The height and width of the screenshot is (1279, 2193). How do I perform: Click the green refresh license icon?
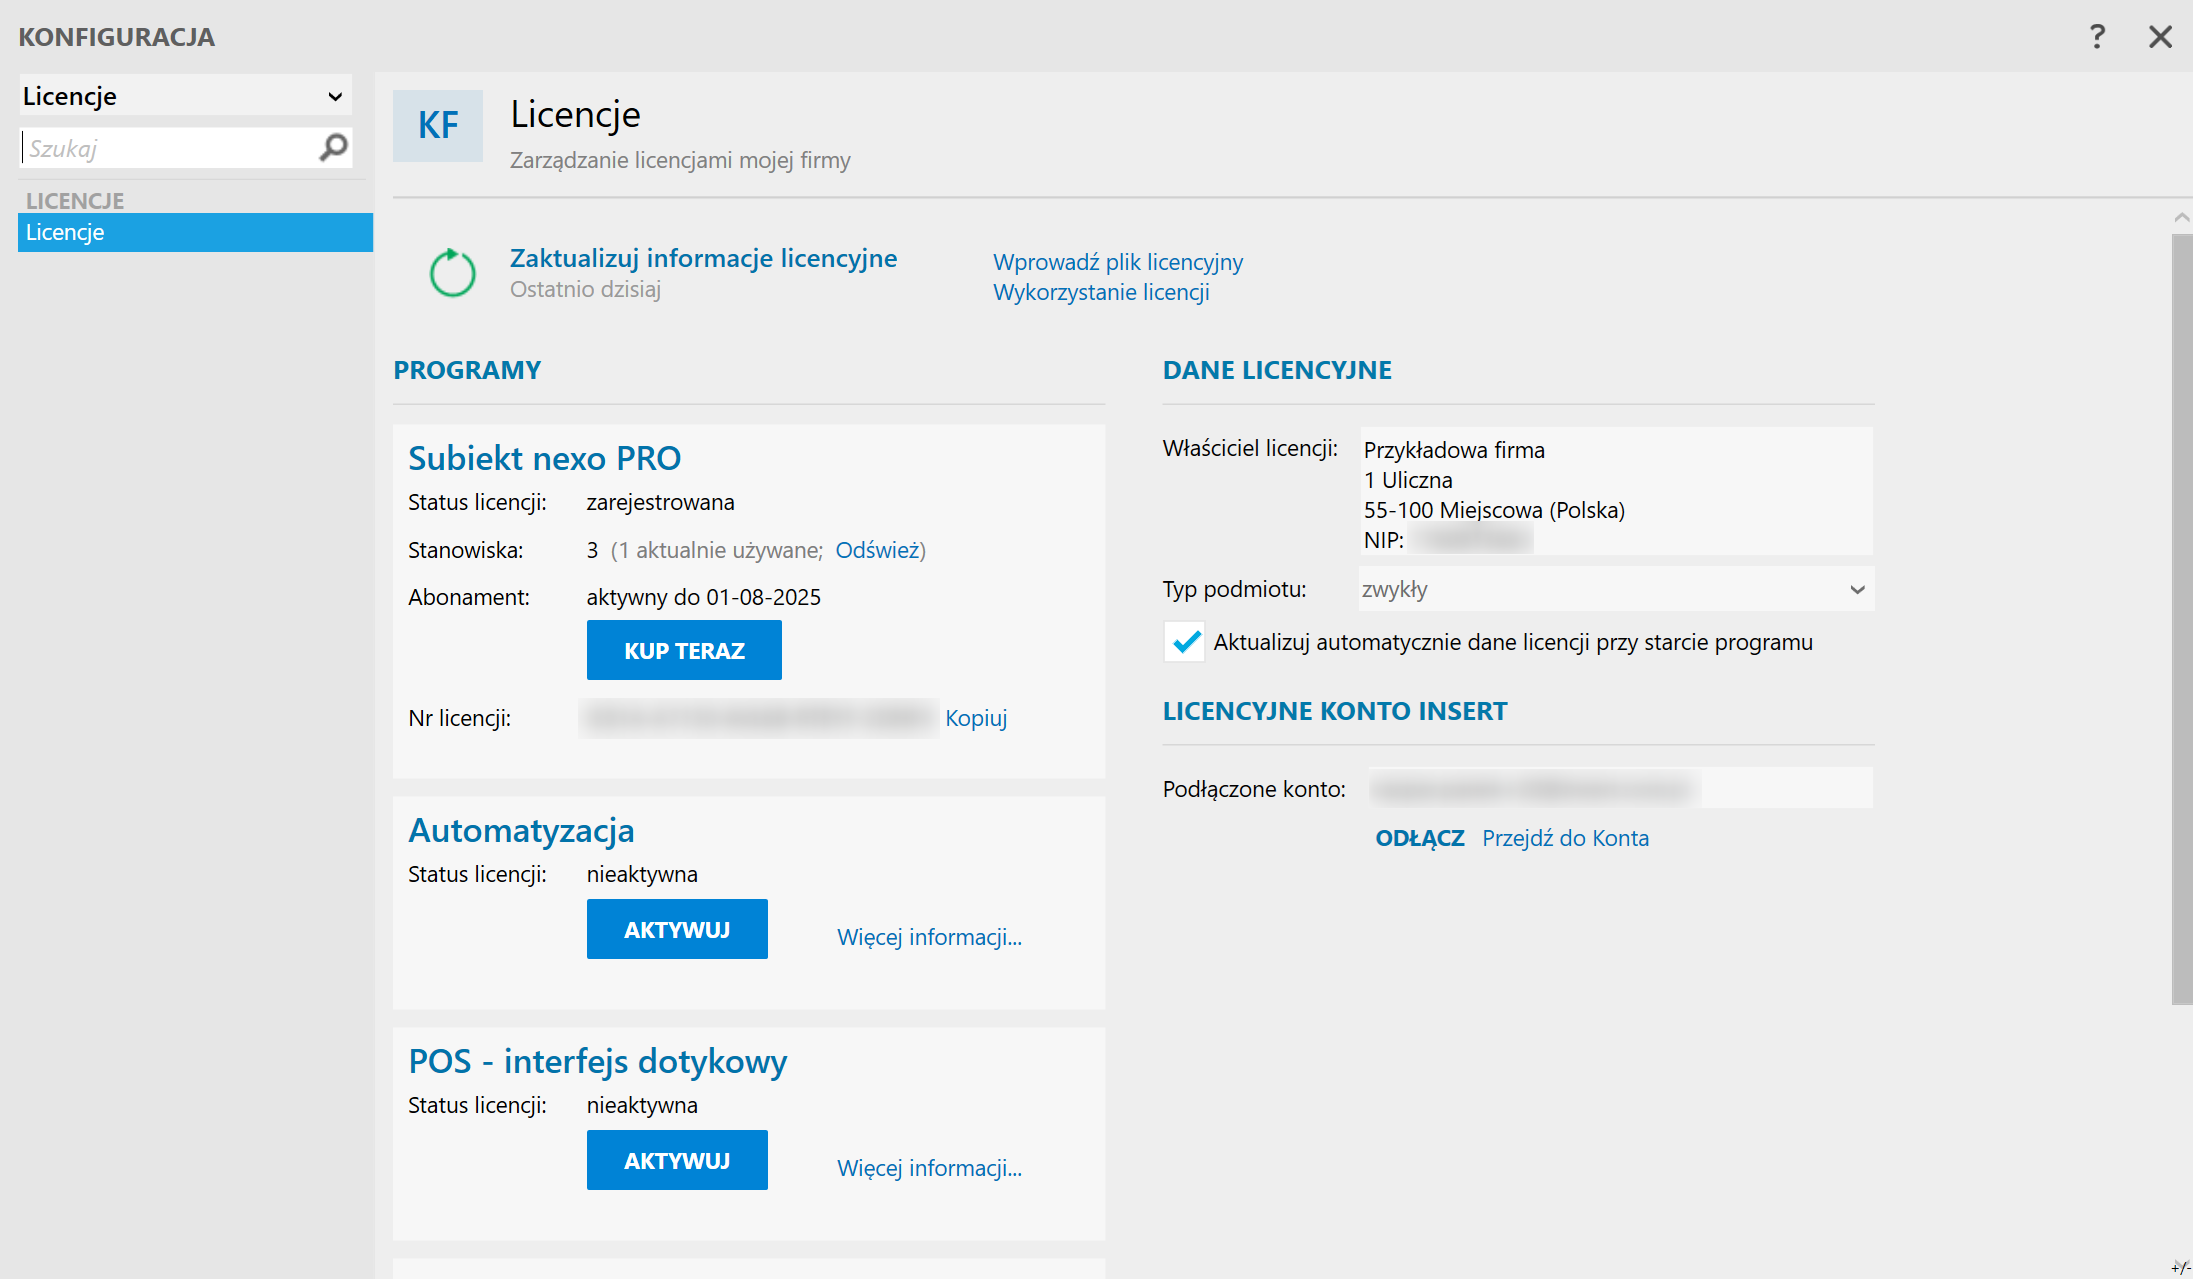pyautogui.click(x=452, y=273)
